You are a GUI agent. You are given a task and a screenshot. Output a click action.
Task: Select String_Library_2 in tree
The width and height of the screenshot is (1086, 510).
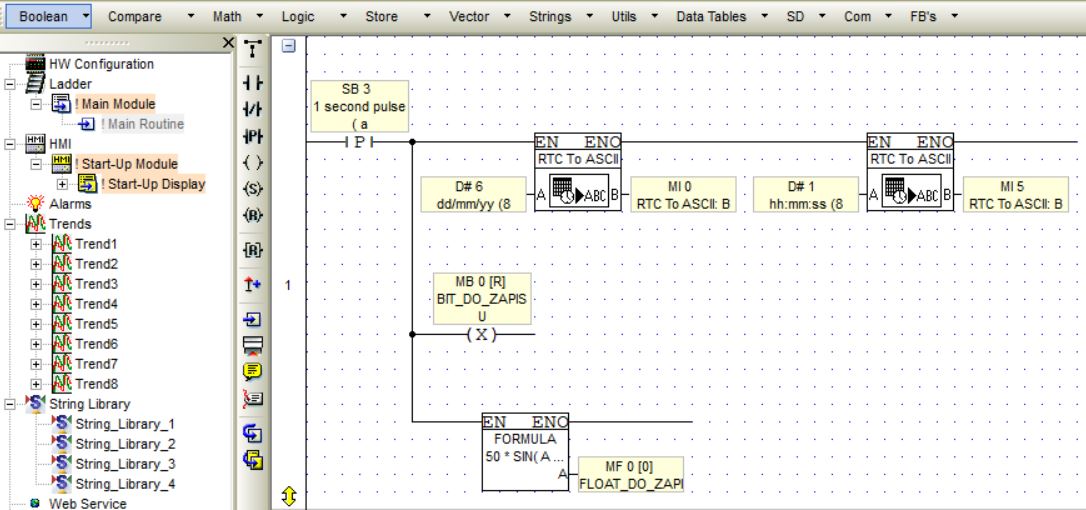(125, 444)
